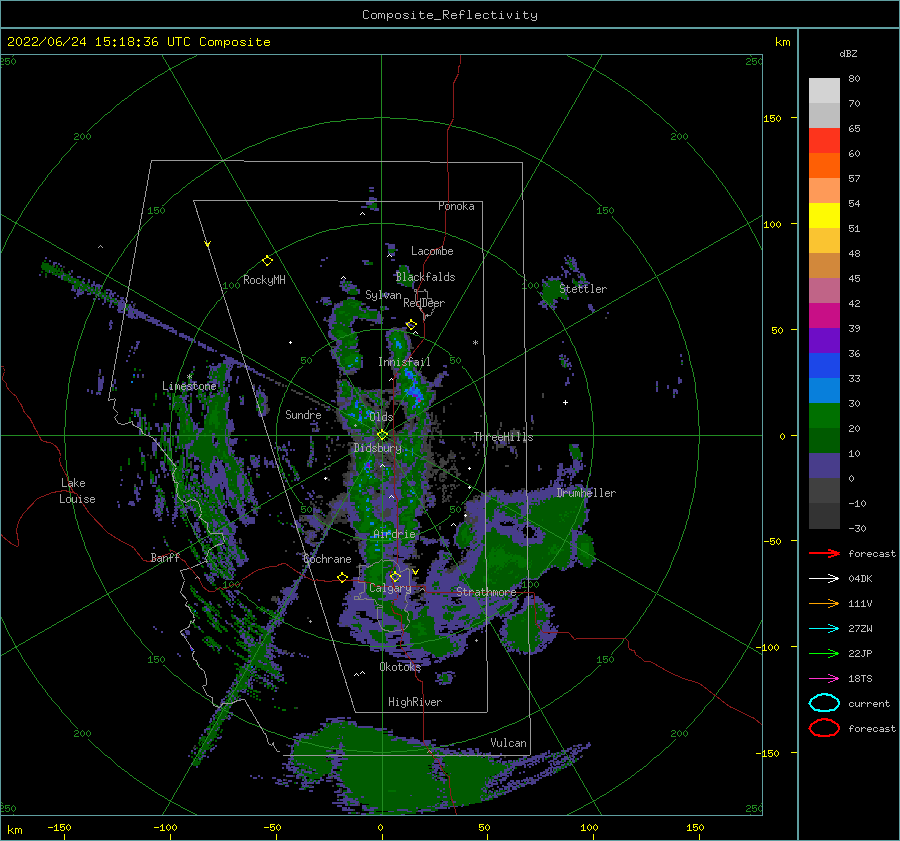Click the cyan current ellipse icon
900x841 pixels.
[x=824, y=703]
